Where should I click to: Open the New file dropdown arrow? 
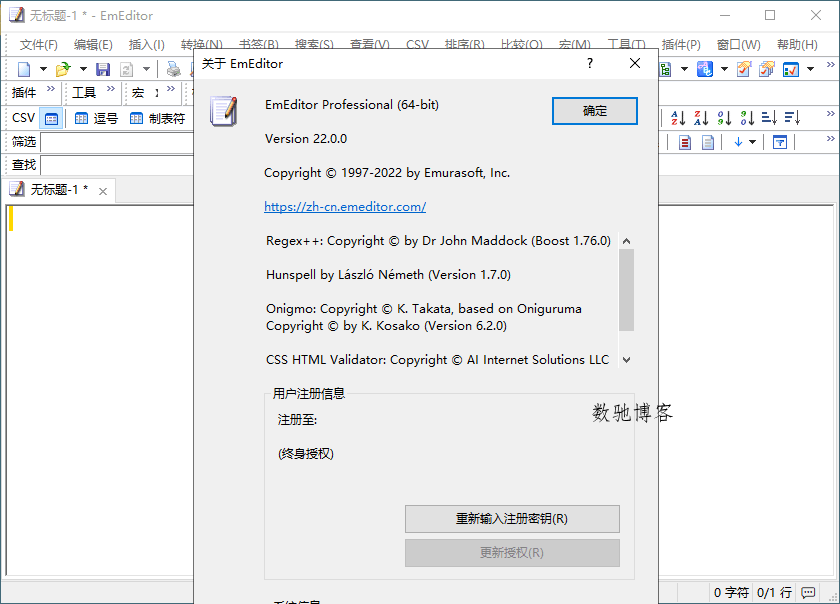pos(43,69)
